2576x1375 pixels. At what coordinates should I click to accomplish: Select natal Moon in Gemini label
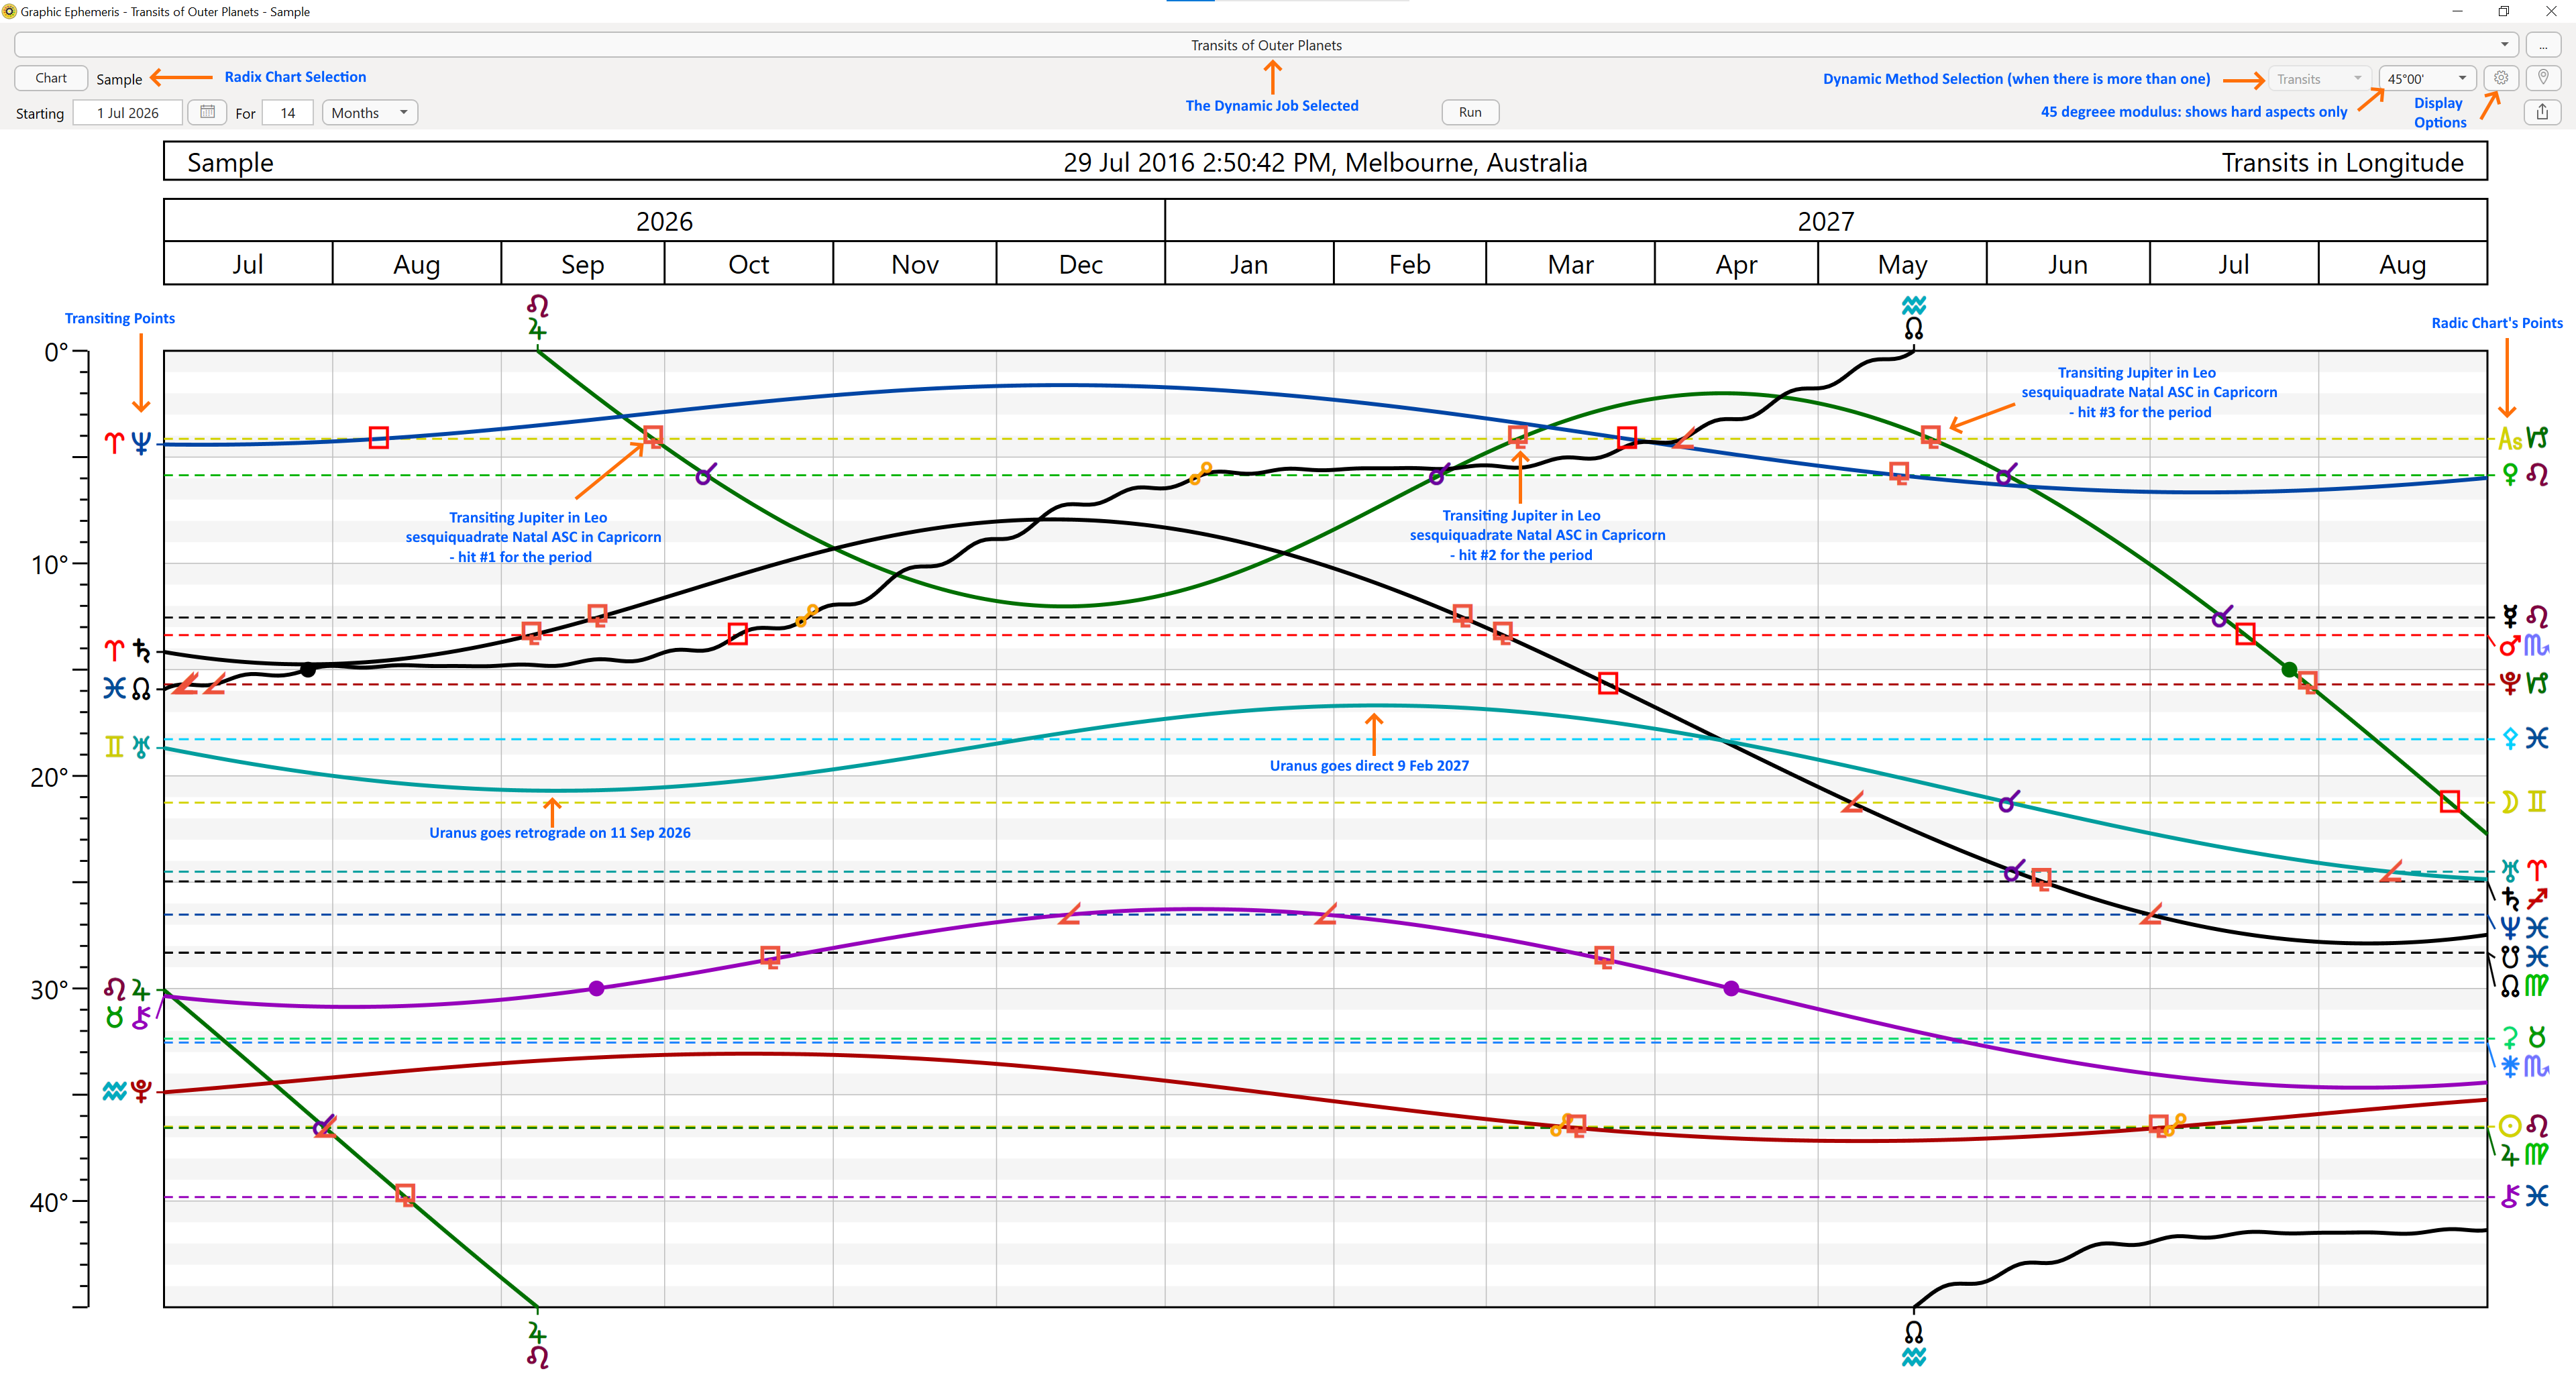(2523, 801)
